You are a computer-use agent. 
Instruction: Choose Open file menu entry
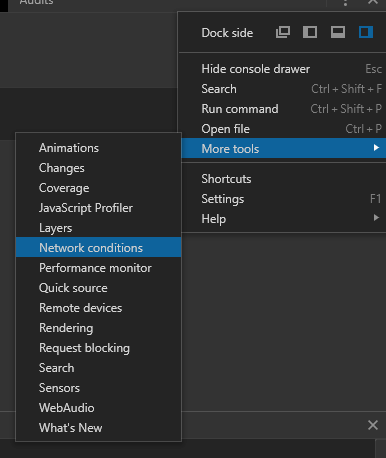(284, 129)
